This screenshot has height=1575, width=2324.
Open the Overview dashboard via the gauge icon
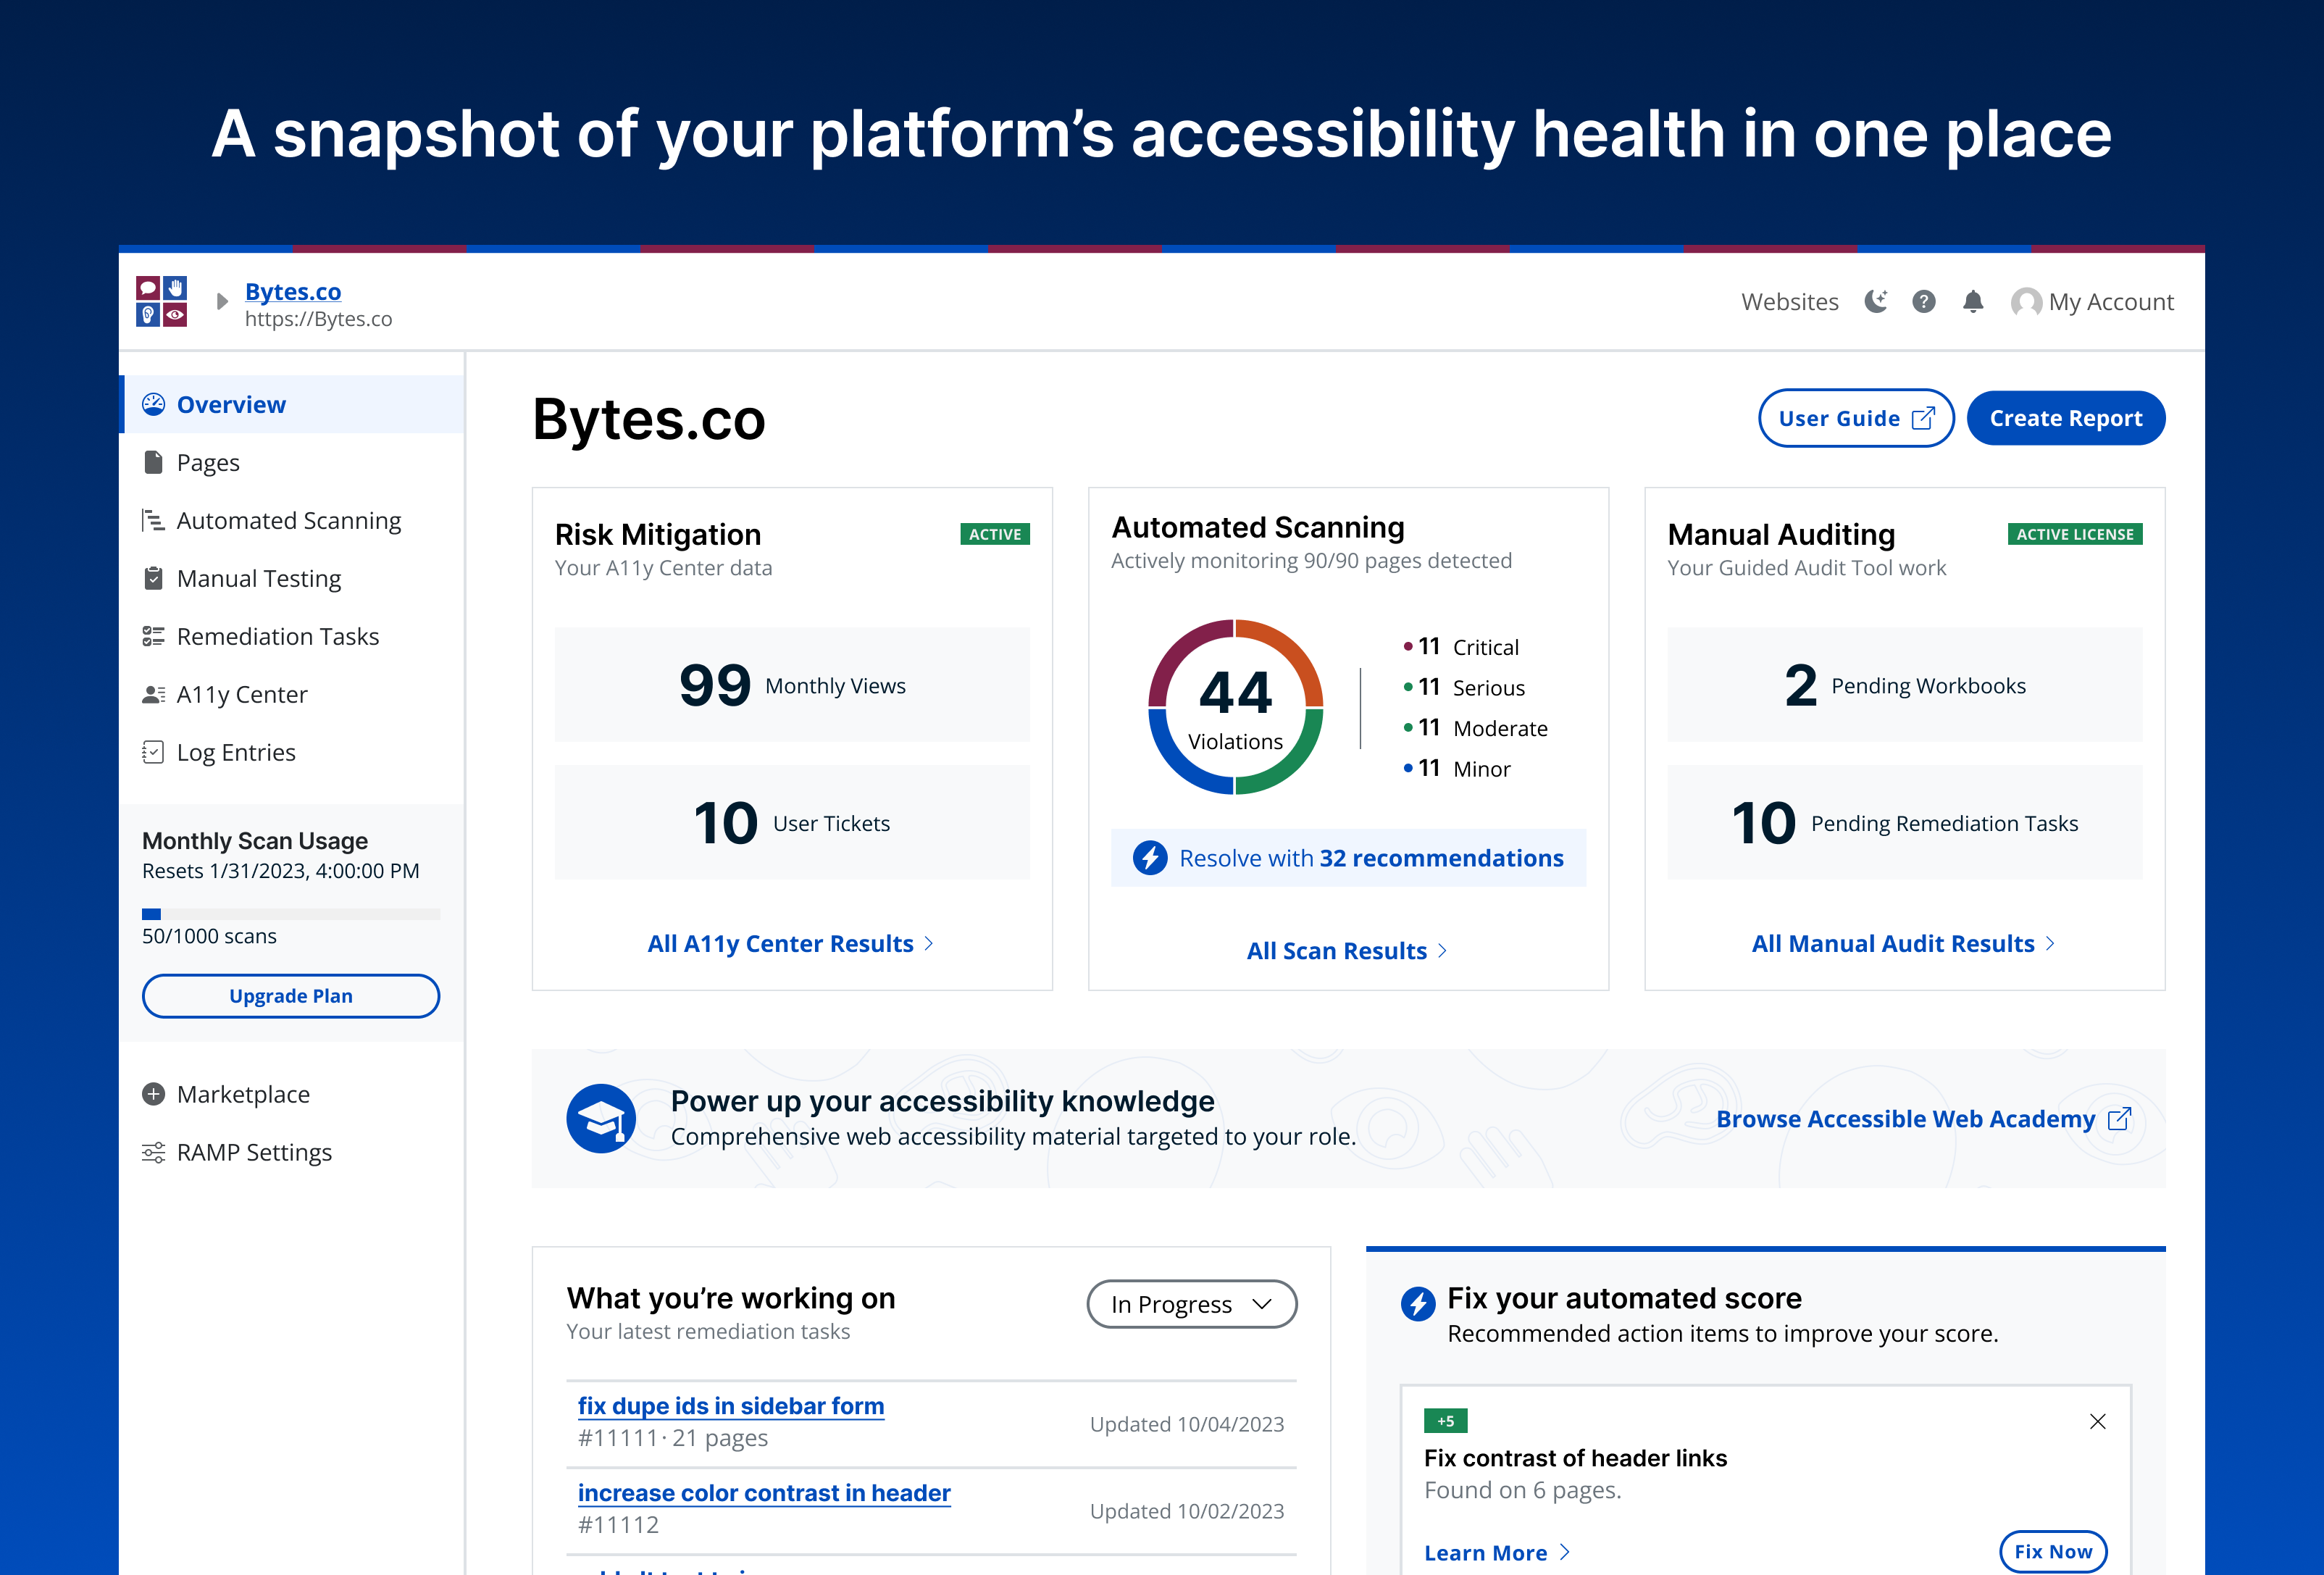(x=154, y=404)
